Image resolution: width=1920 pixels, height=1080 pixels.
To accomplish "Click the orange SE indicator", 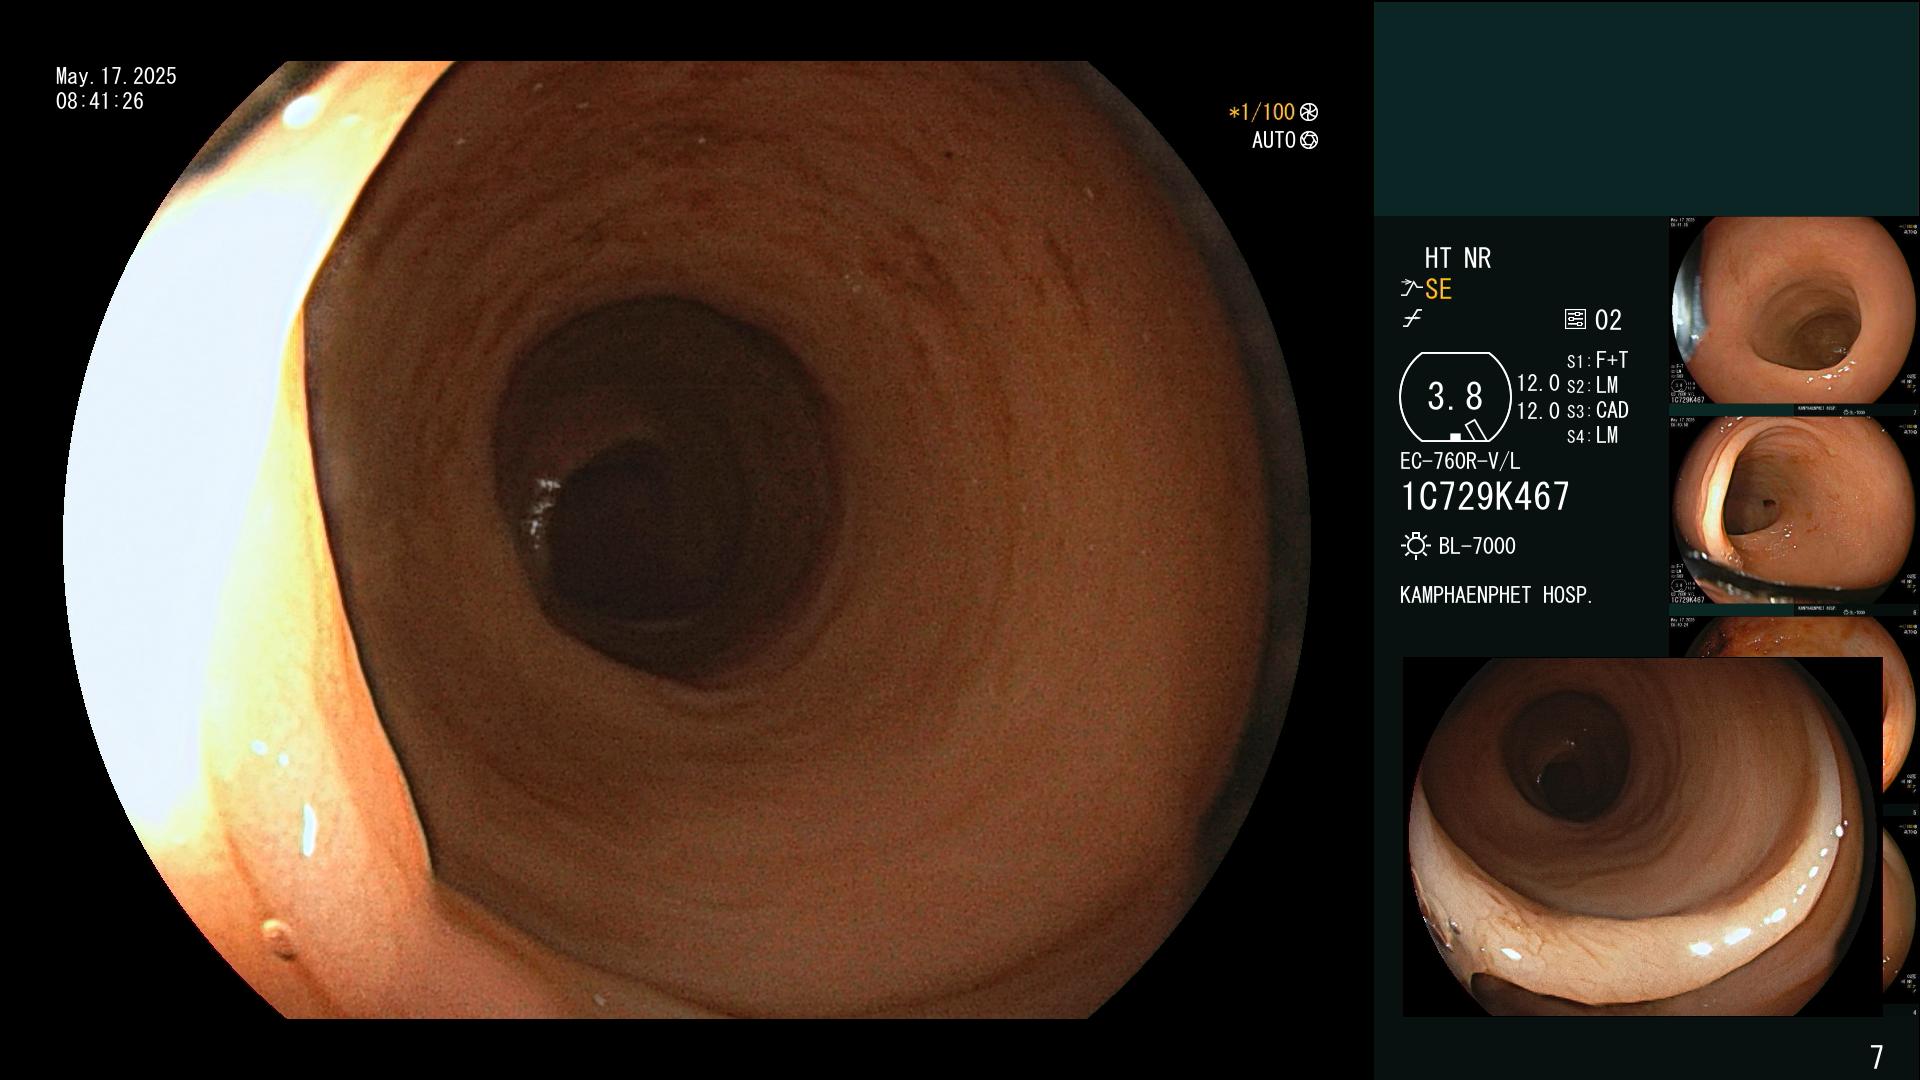I will [1438, 290].
